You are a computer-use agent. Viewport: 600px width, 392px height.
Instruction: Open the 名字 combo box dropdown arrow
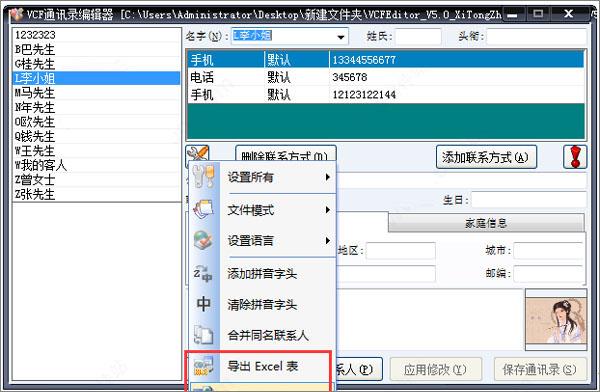coord(340,37)
